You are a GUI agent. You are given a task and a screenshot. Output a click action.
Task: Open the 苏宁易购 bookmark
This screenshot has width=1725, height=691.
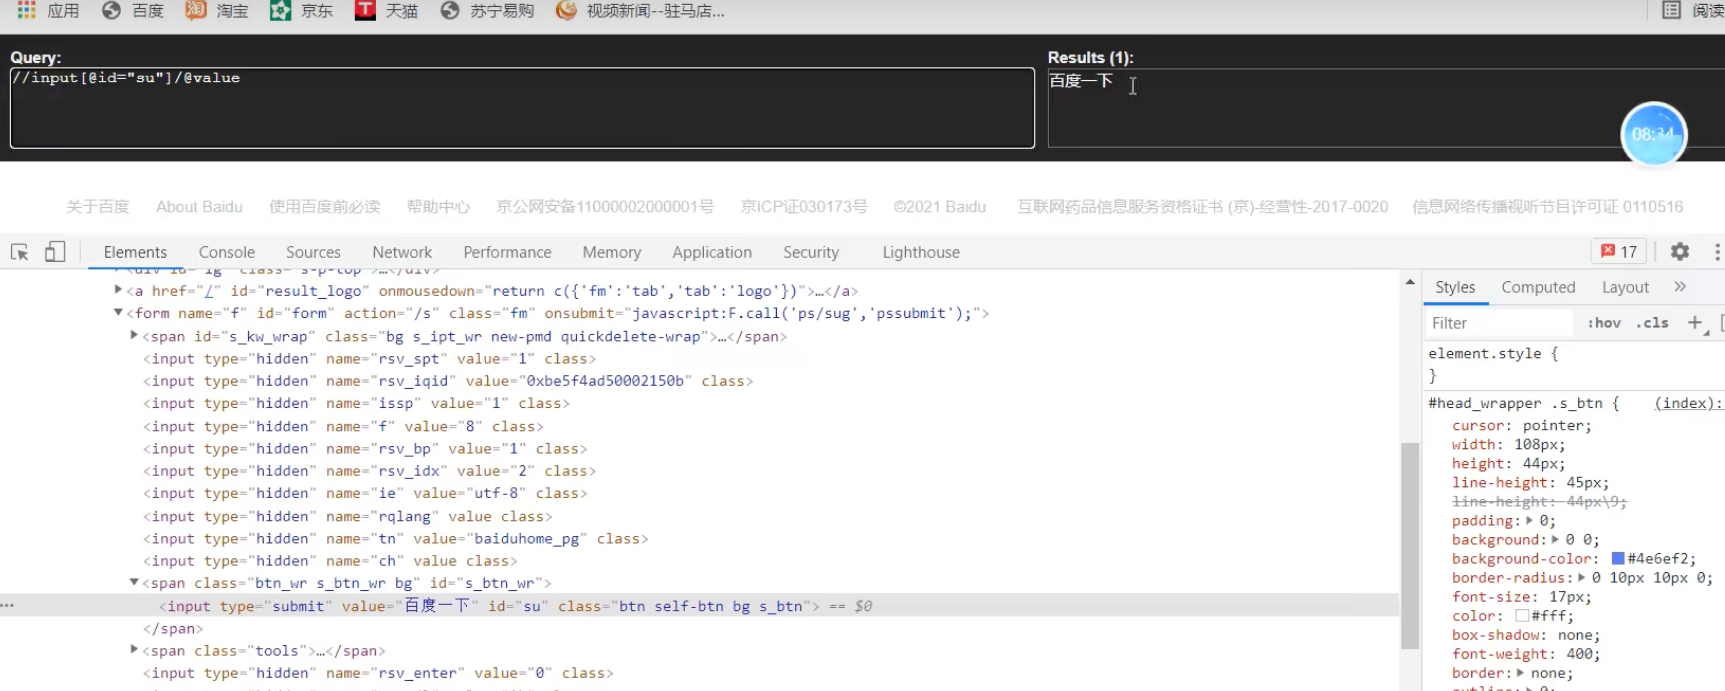point(487,10)
